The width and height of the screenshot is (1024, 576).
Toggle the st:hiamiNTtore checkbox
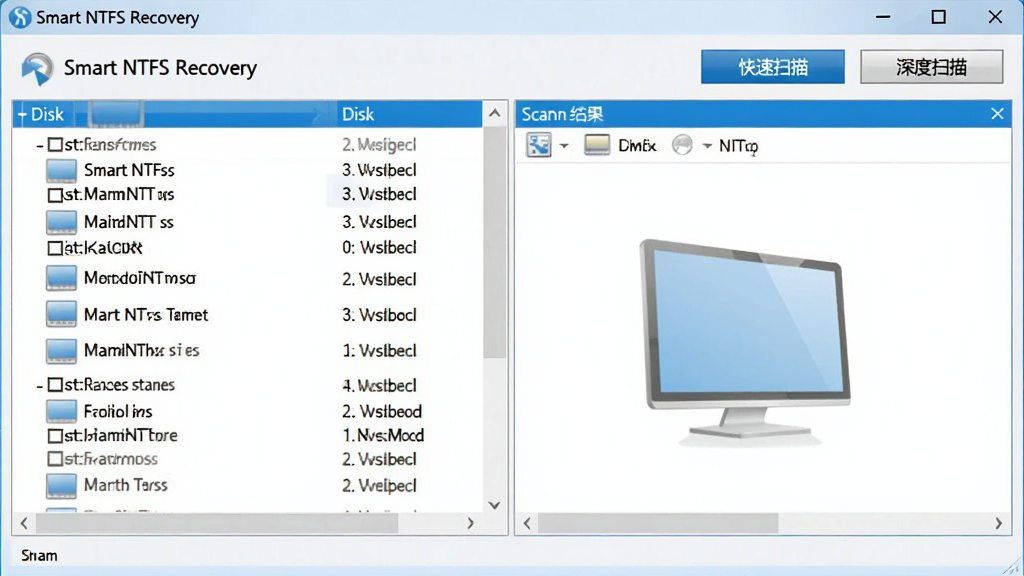[x=56, y=436]
